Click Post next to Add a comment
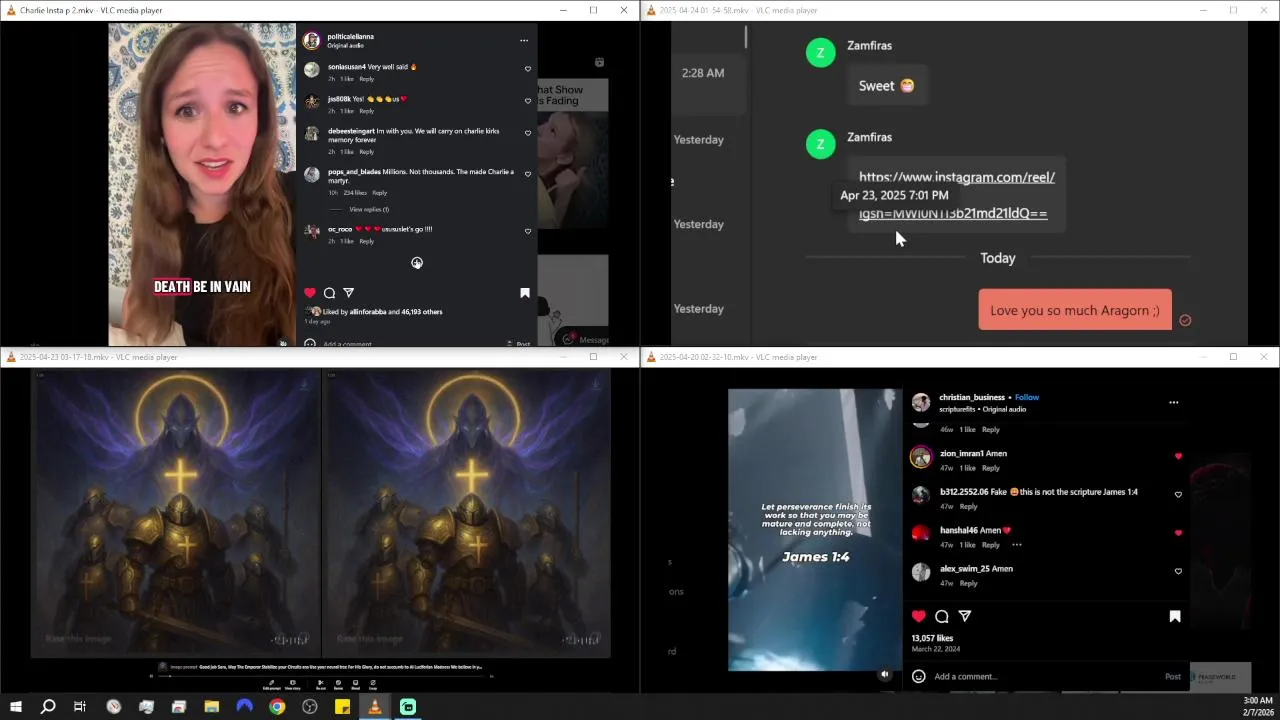 1173,676
